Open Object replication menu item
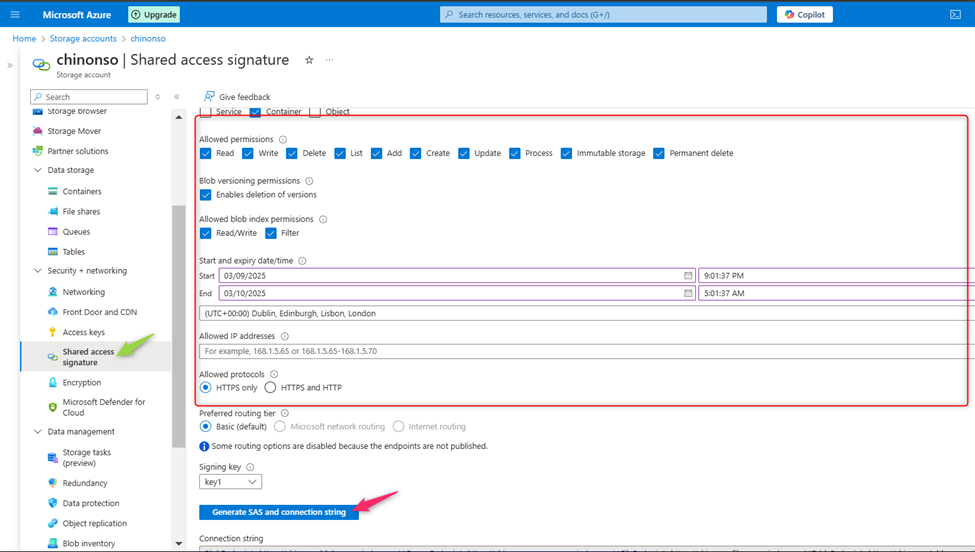The image size is (975, 552). click(95, 523)
